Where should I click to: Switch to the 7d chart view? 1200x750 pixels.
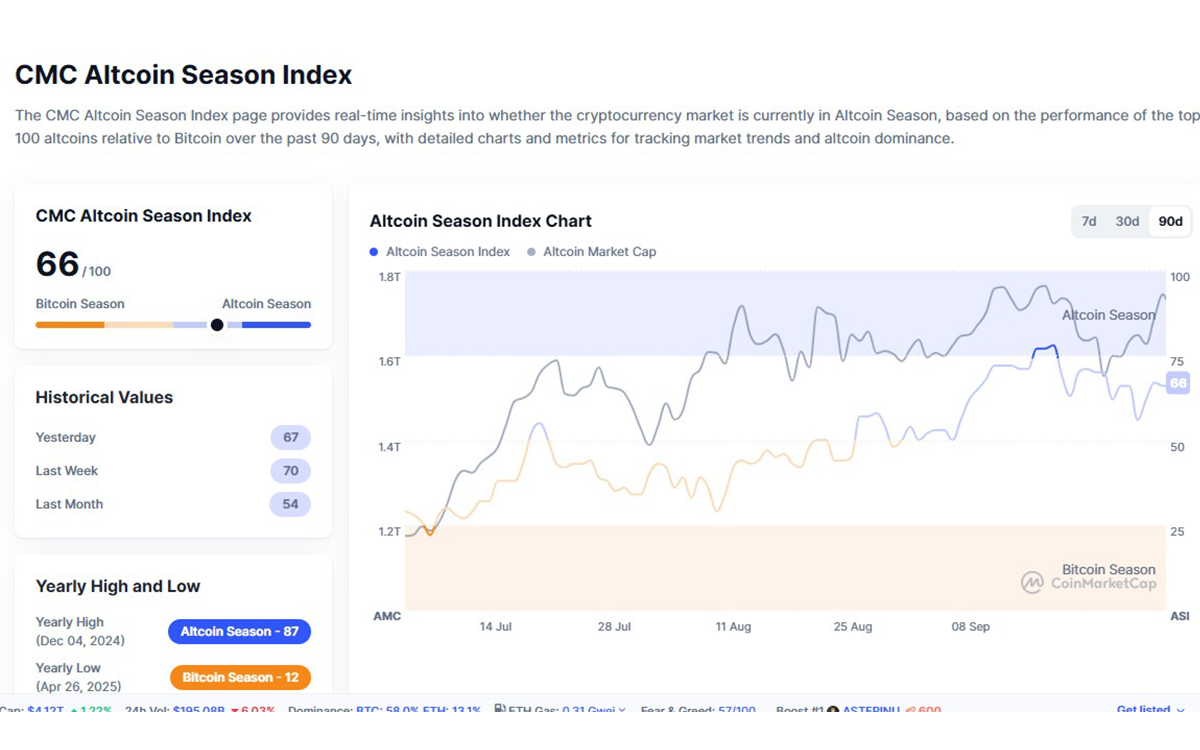(x=1089, y=221)
